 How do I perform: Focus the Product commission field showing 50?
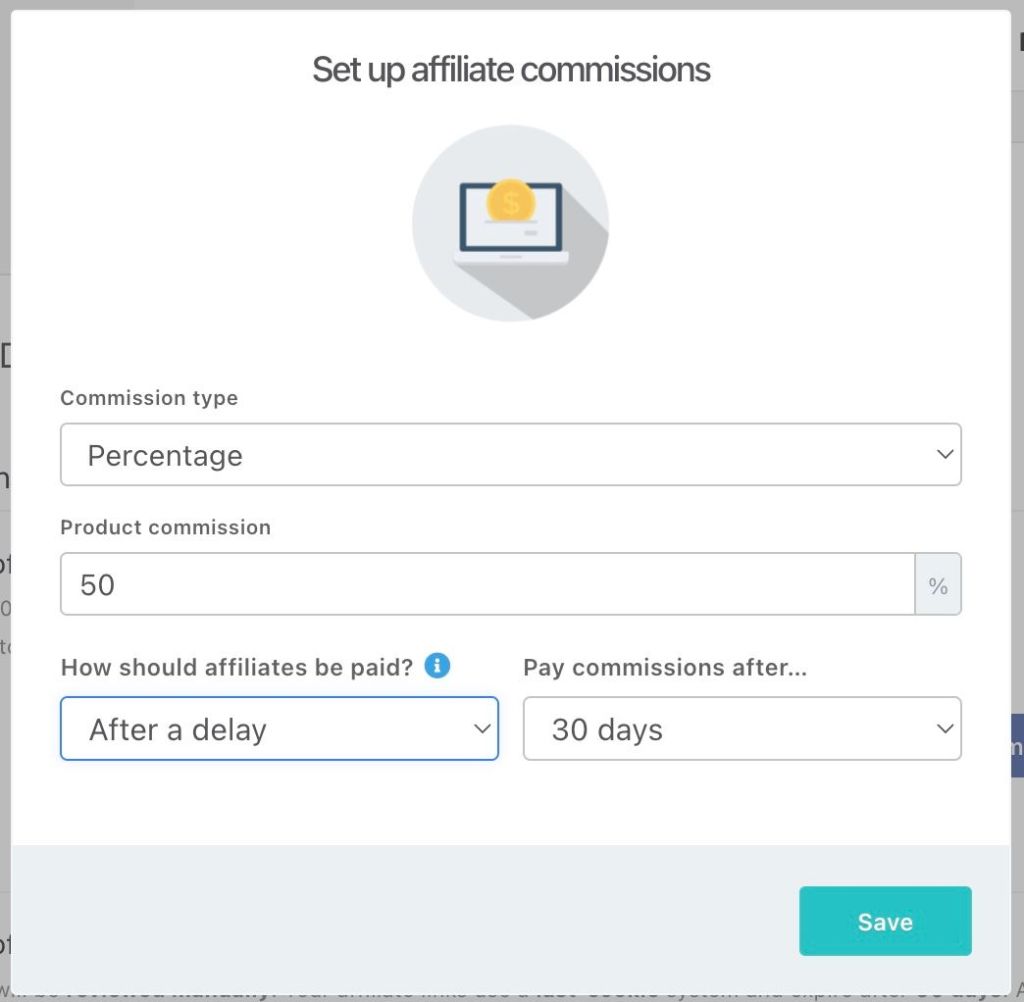click(487, 585)
